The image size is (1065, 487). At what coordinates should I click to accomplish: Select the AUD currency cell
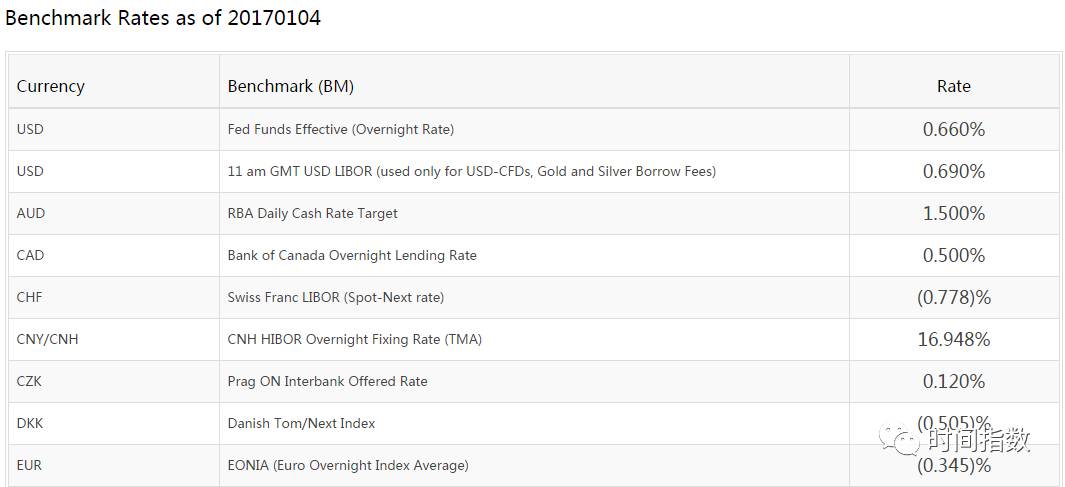[x=31, y=213]
